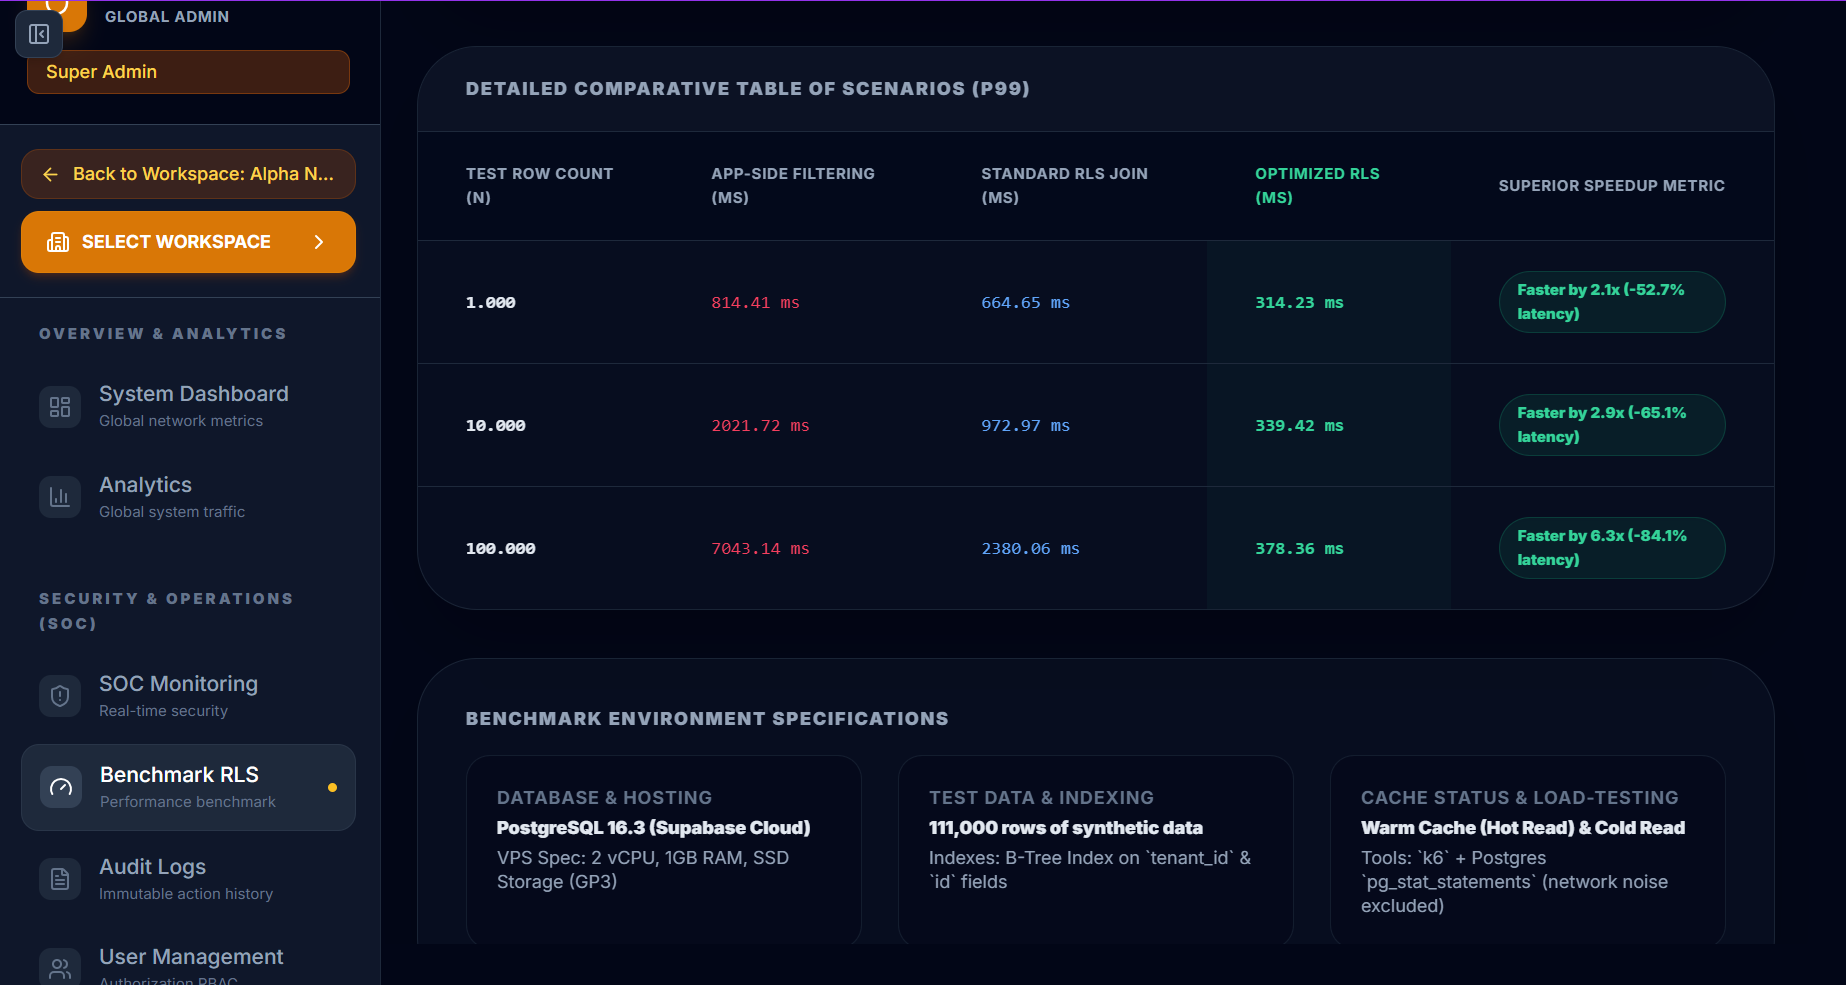Viewport: 1846px width, 985px height.
Task: Click Cache Status & Load-Testing heading
Action: [x=1519, y=798]
